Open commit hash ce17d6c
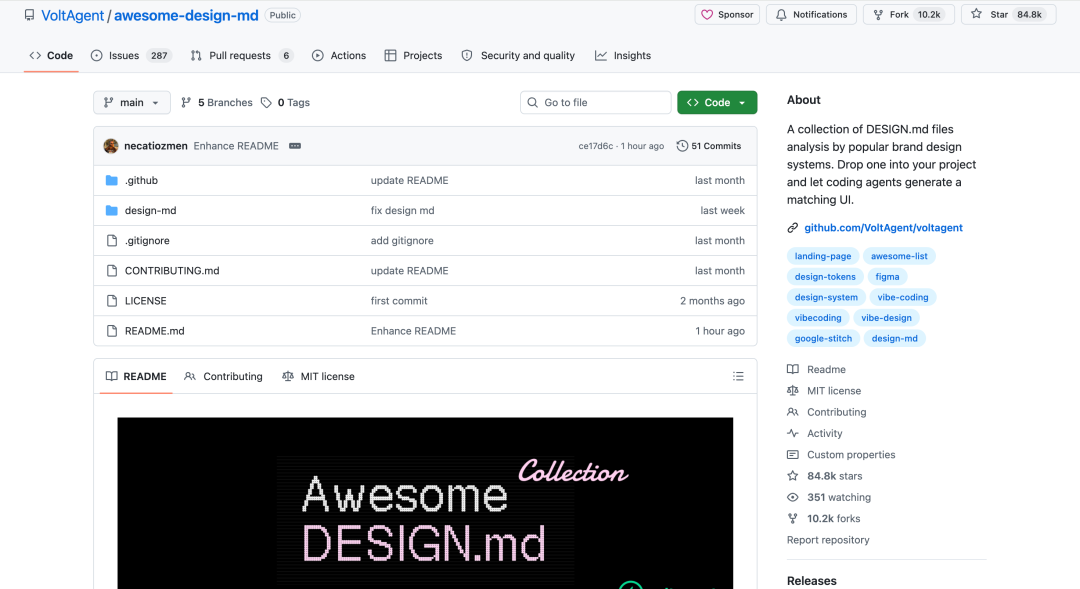This screenshot has width=1080, height=589. 596,146
